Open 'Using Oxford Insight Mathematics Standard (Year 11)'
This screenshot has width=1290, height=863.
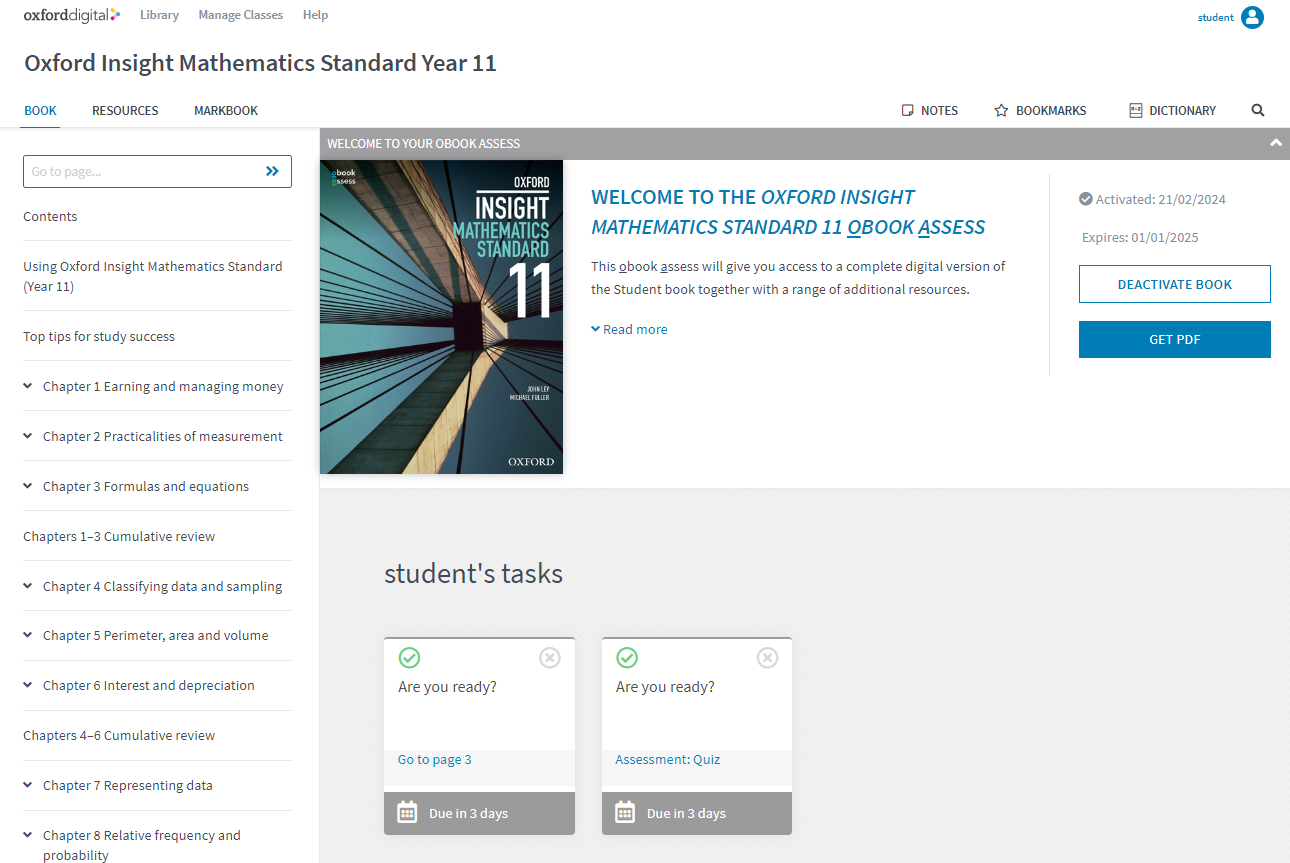coord(153,276)
